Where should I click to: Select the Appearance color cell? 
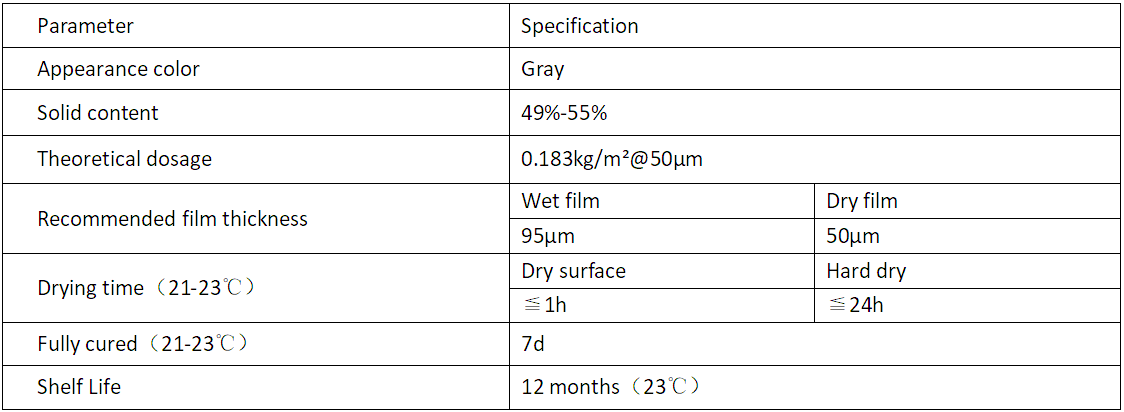click(255, 69)
